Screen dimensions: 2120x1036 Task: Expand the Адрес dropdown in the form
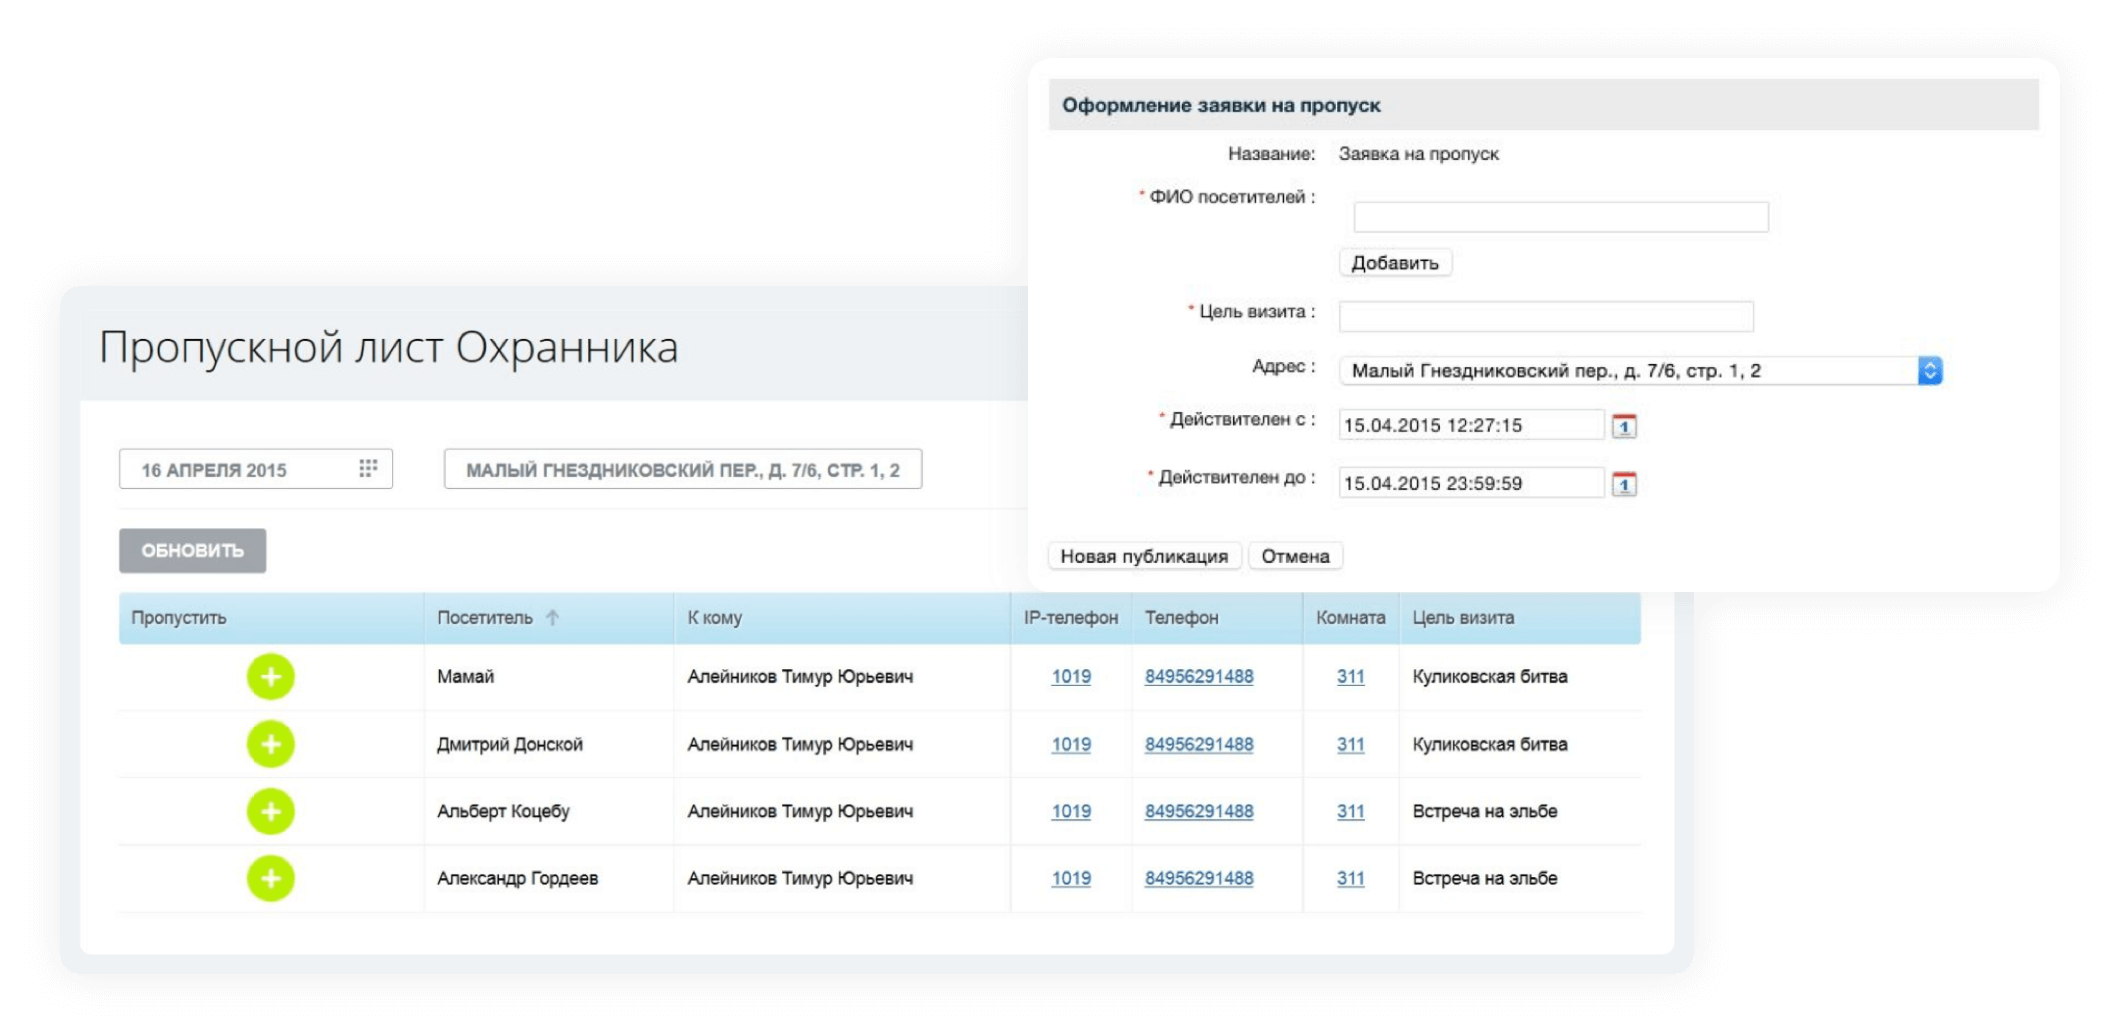point(1929,371)
